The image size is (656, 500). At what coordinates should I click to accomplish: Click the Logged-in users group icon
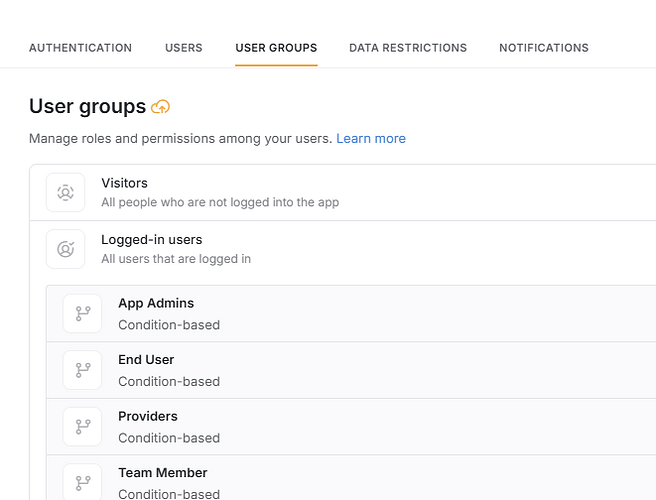[66, 249]
